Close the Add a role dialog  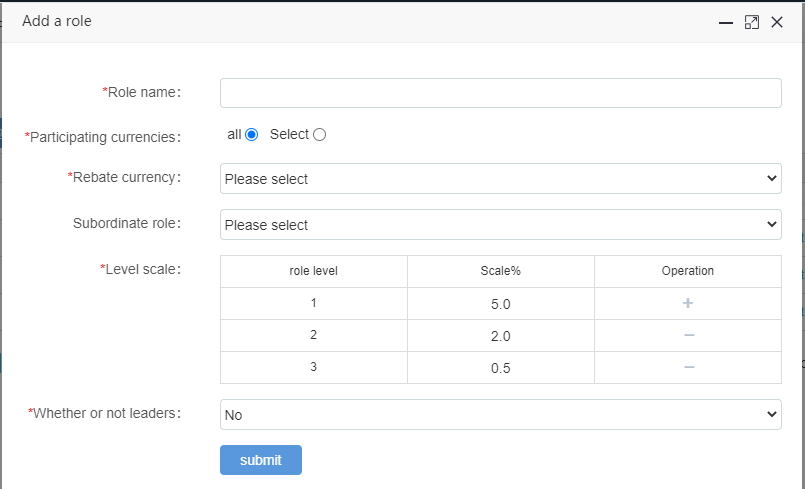coord(777,22)
